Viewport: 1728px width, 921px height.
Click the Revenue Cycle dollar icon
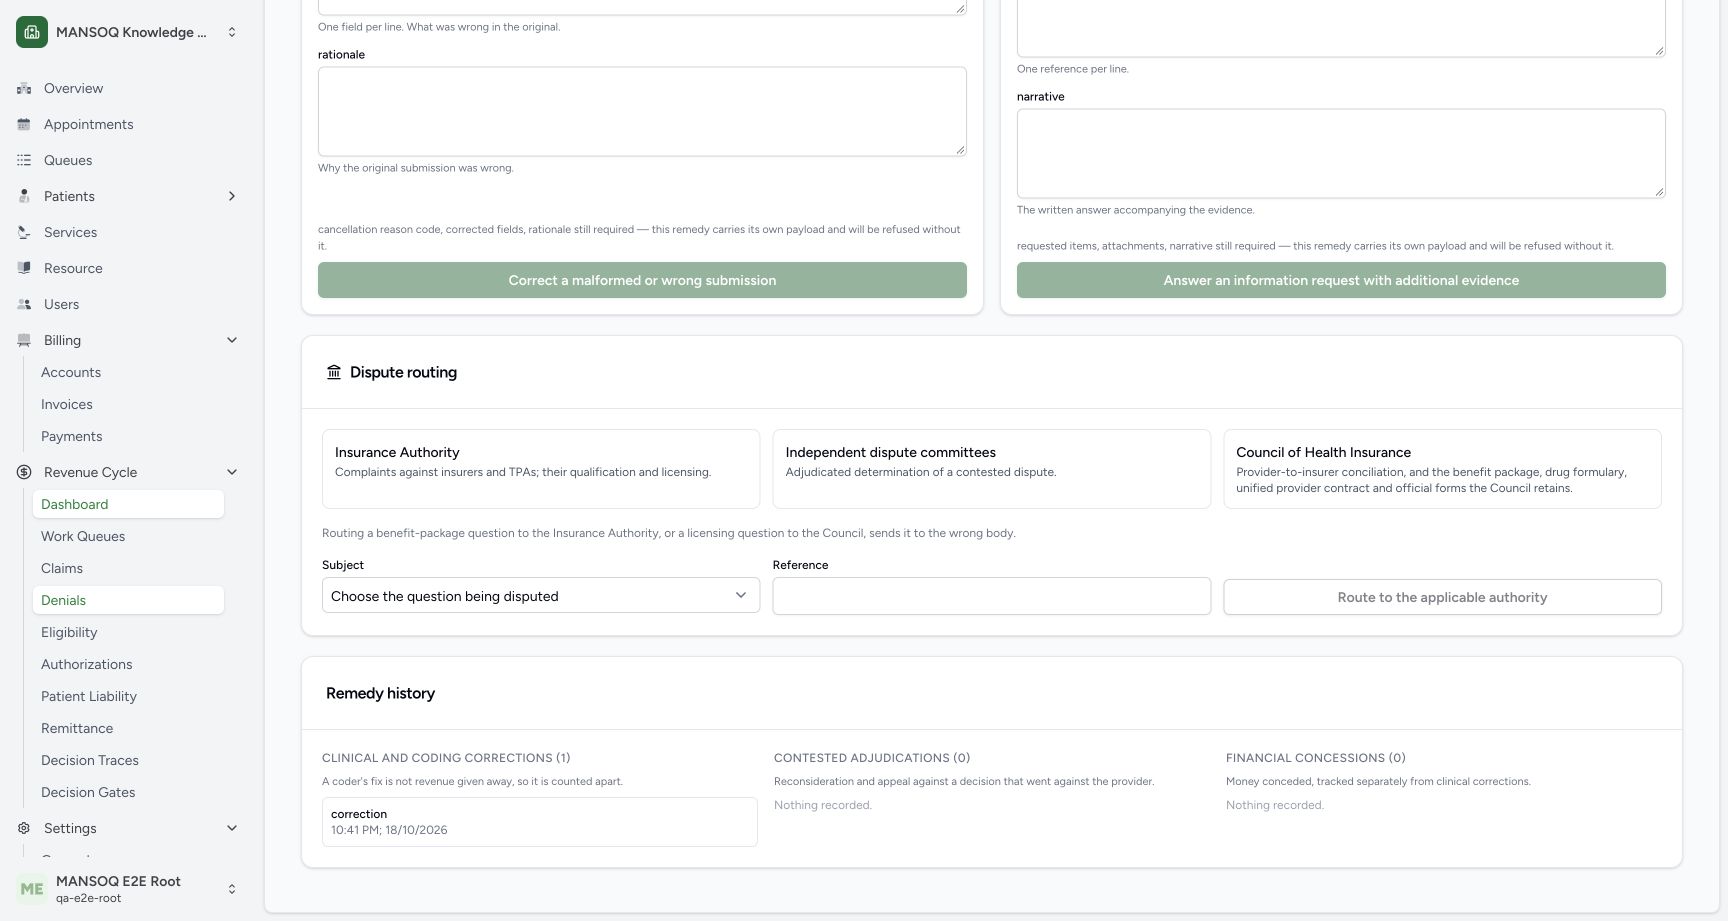24,472
